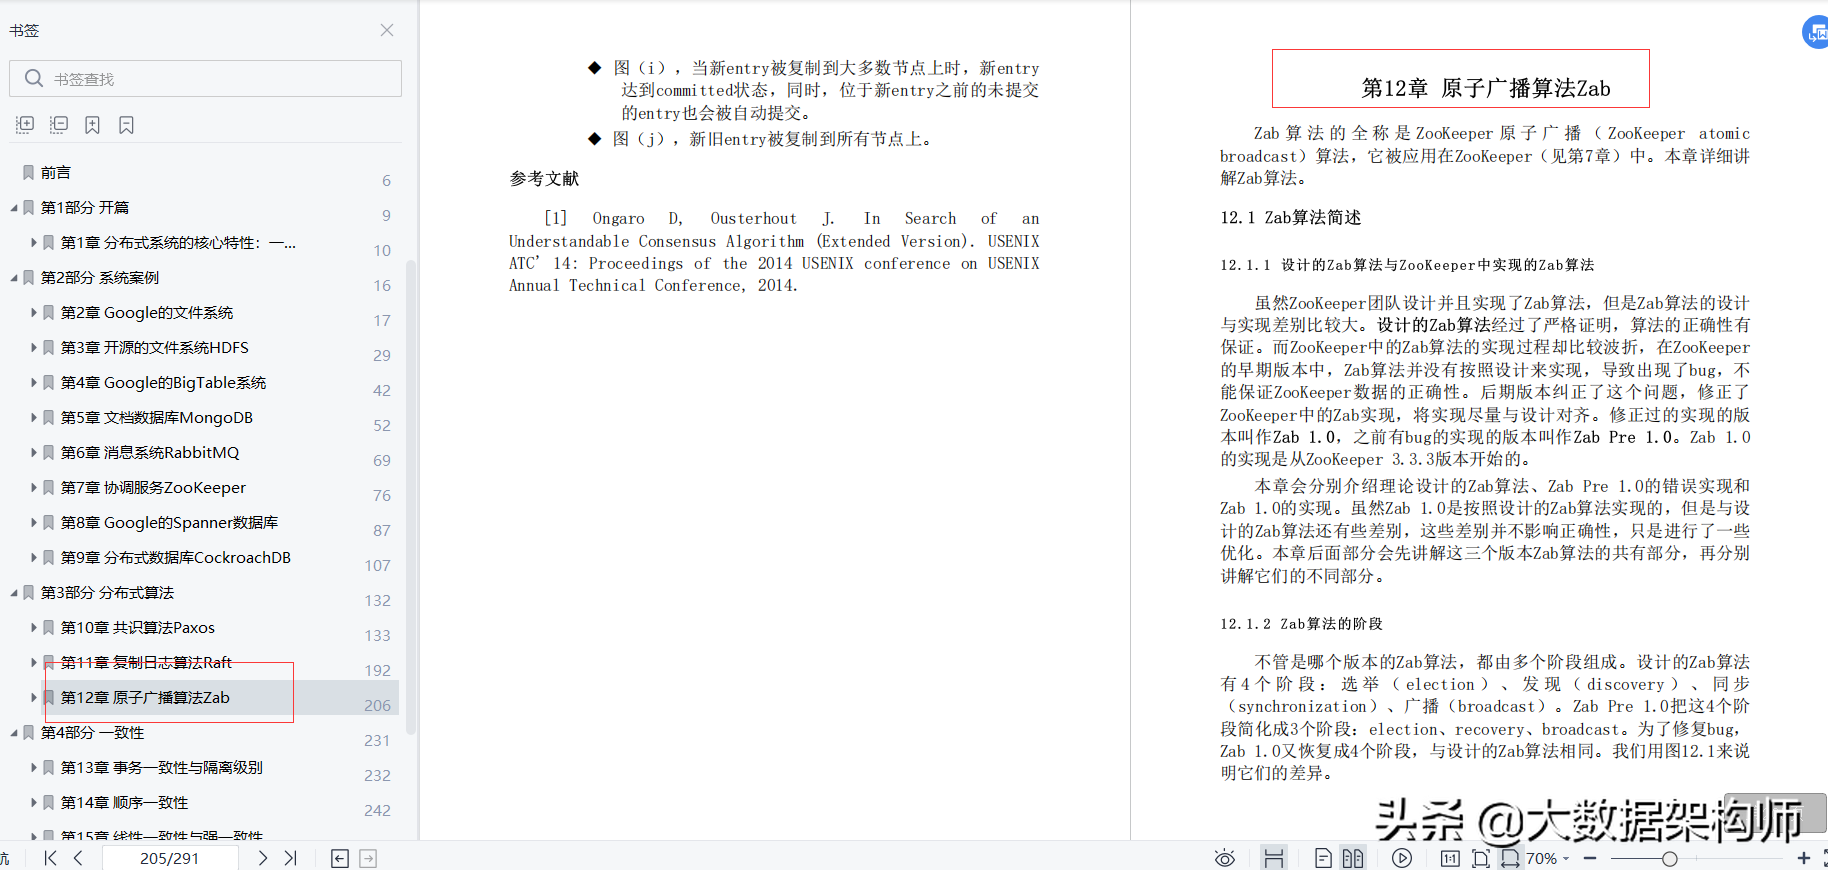Expand 第13章 事务一致性与隔离级别 bookmark
1828x870 pixels.
34,768
